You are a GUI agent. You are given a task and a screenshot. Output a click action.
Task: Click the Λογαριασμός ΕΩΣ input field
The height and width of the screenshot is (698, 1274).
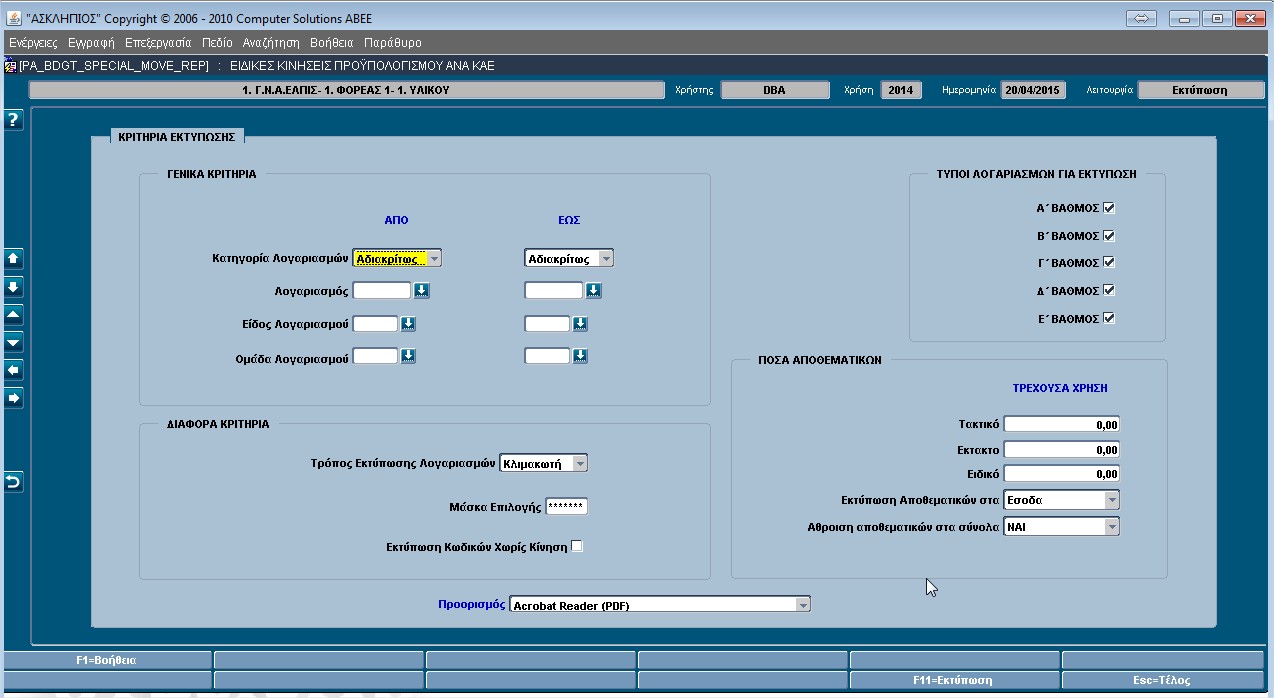(x=554, y=290)
